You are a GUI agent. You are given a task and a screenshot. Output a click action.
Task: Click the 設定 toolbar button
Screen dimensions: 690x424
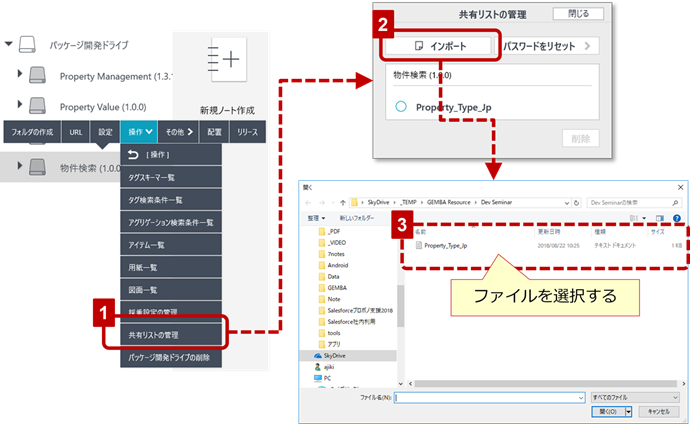[105, 132]
